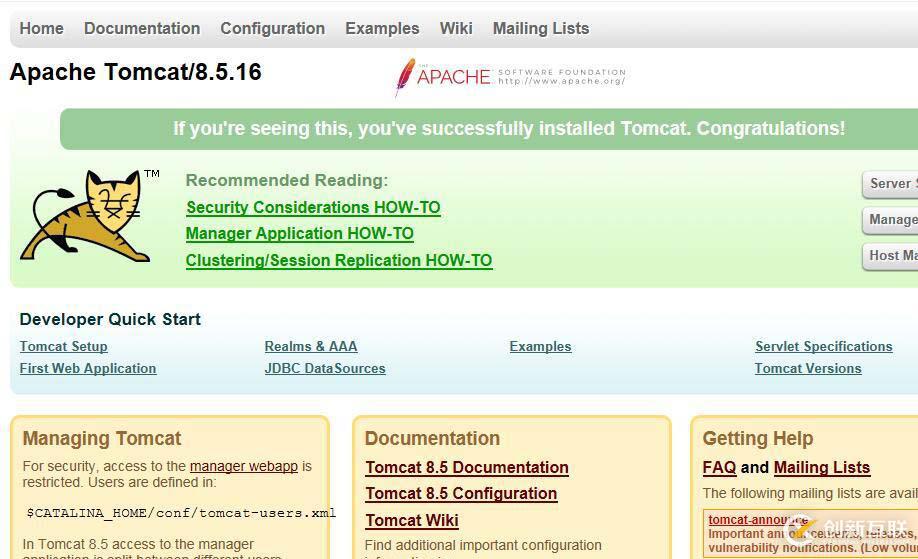Click the Server Status button
The height and width of the screenshot is (559, 918).
890,184
